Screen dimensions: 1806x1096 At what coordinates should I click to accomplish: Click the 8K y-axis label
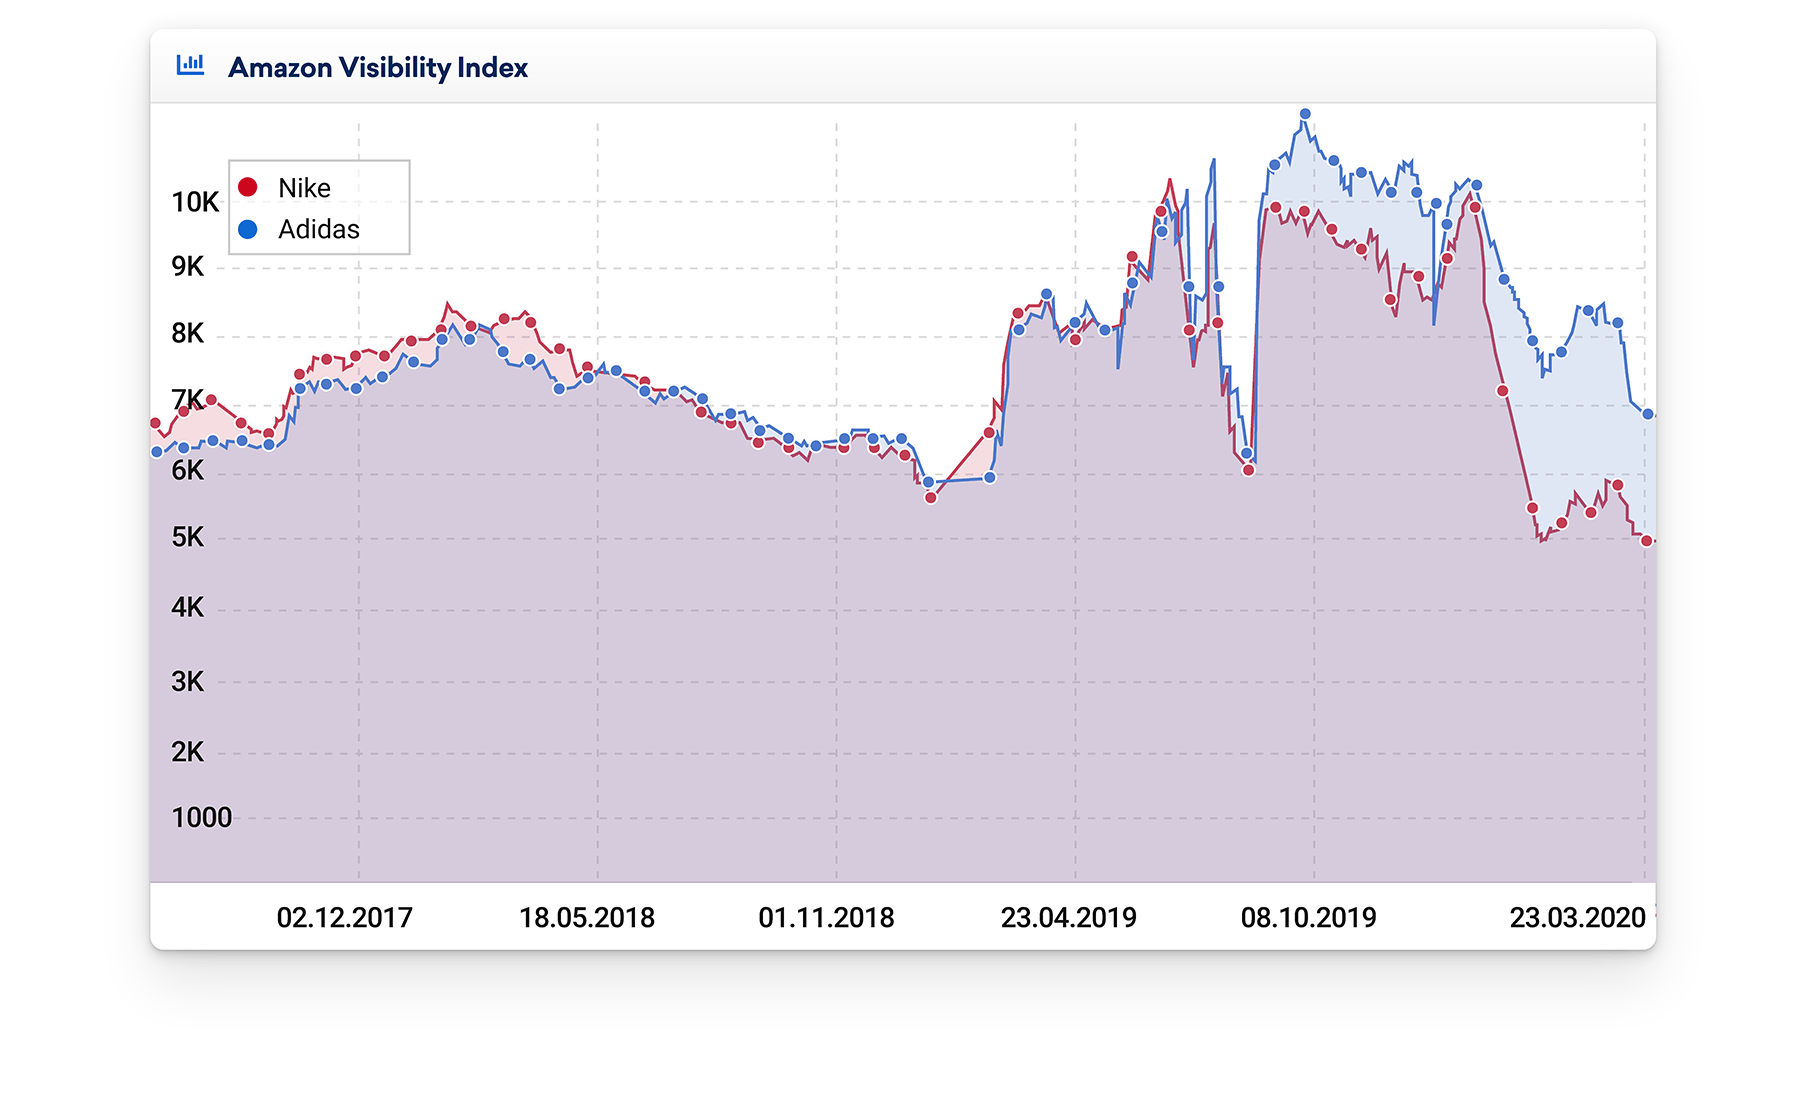[x=187, y=333]
